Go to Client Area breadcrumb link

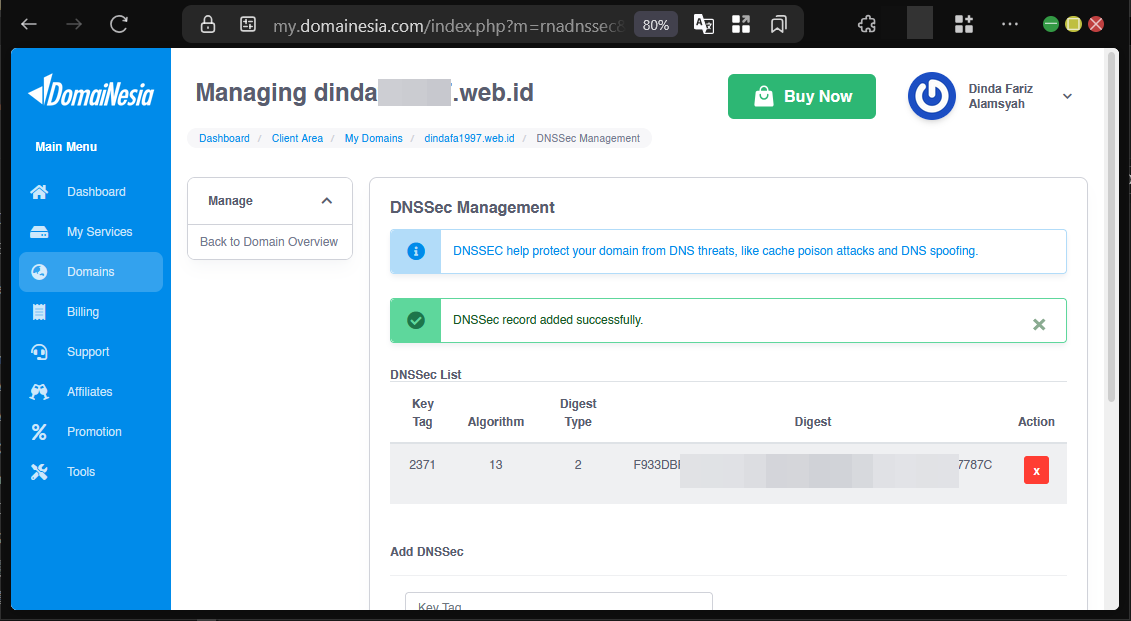pyautogui.click(x=297, y=138)
